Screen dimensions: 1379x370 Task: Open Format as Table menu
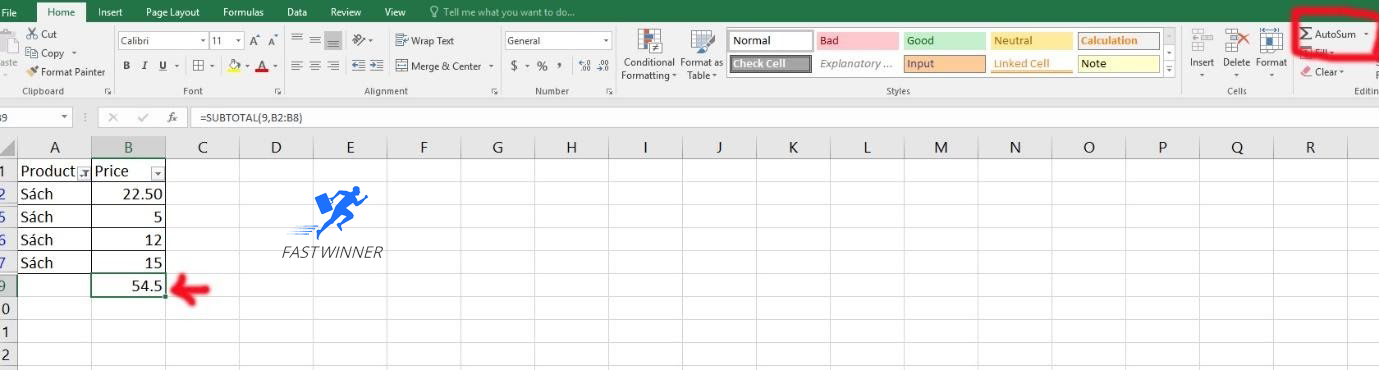point(702,55)
